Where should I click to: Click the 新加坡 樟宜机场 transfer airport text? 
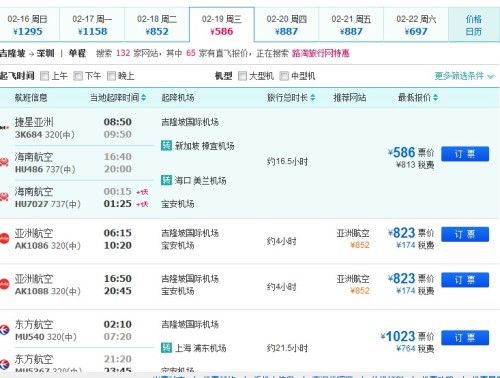coord(205,146)
